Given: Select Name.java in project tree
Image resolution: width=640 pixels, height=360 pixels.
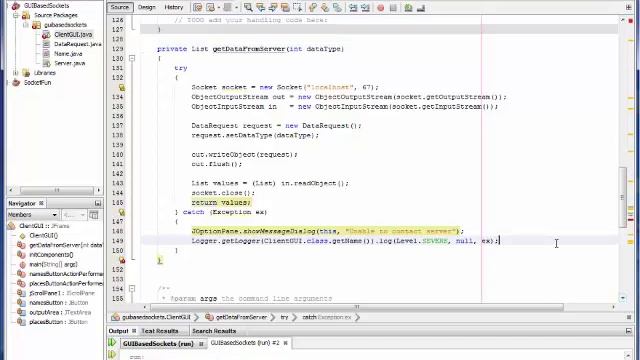Looking at the screenshot, I should tap(68, 54).
